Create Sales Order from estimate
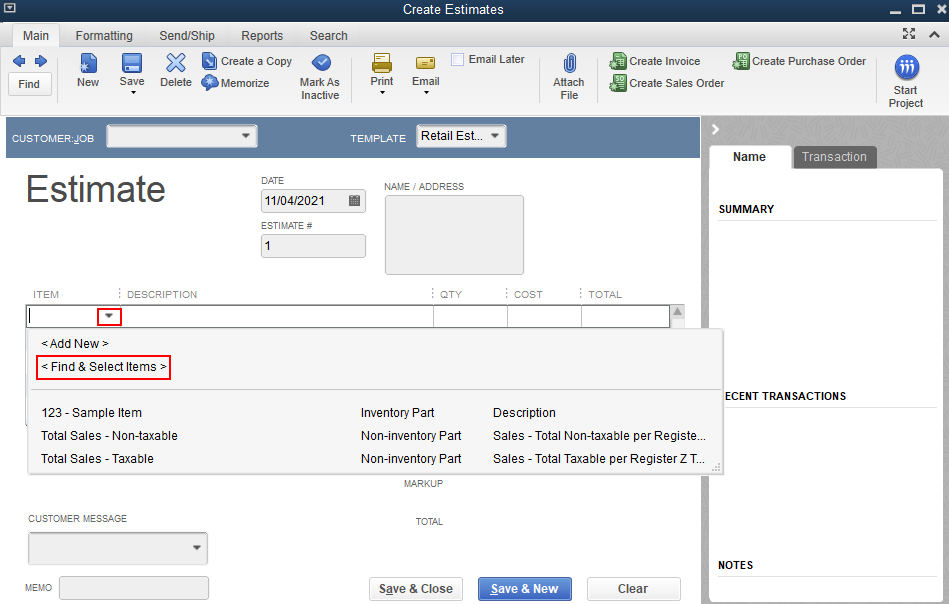The image size is (949, 604). [667, 83]
